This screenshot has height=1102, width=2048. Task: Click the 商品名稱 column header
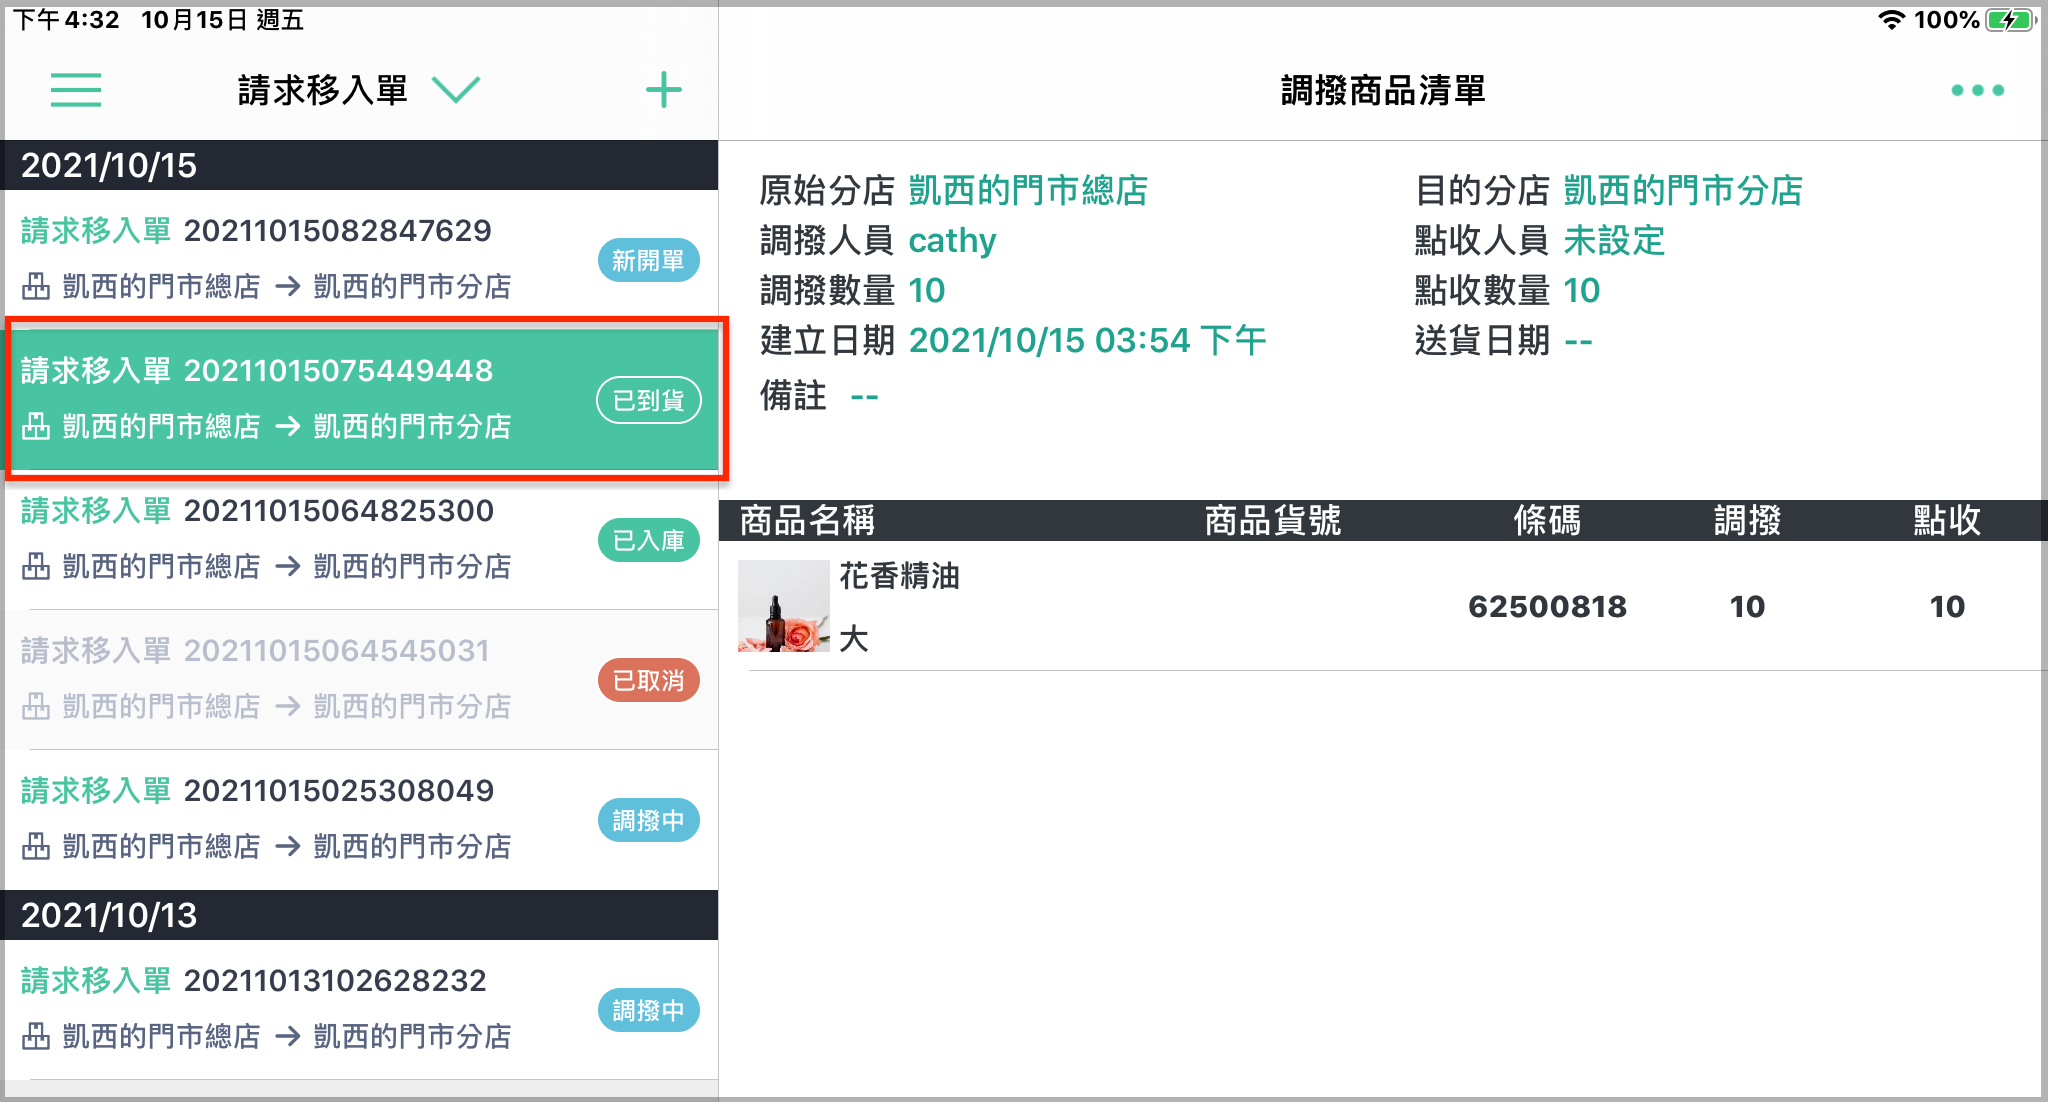click(x=807, y=520)
